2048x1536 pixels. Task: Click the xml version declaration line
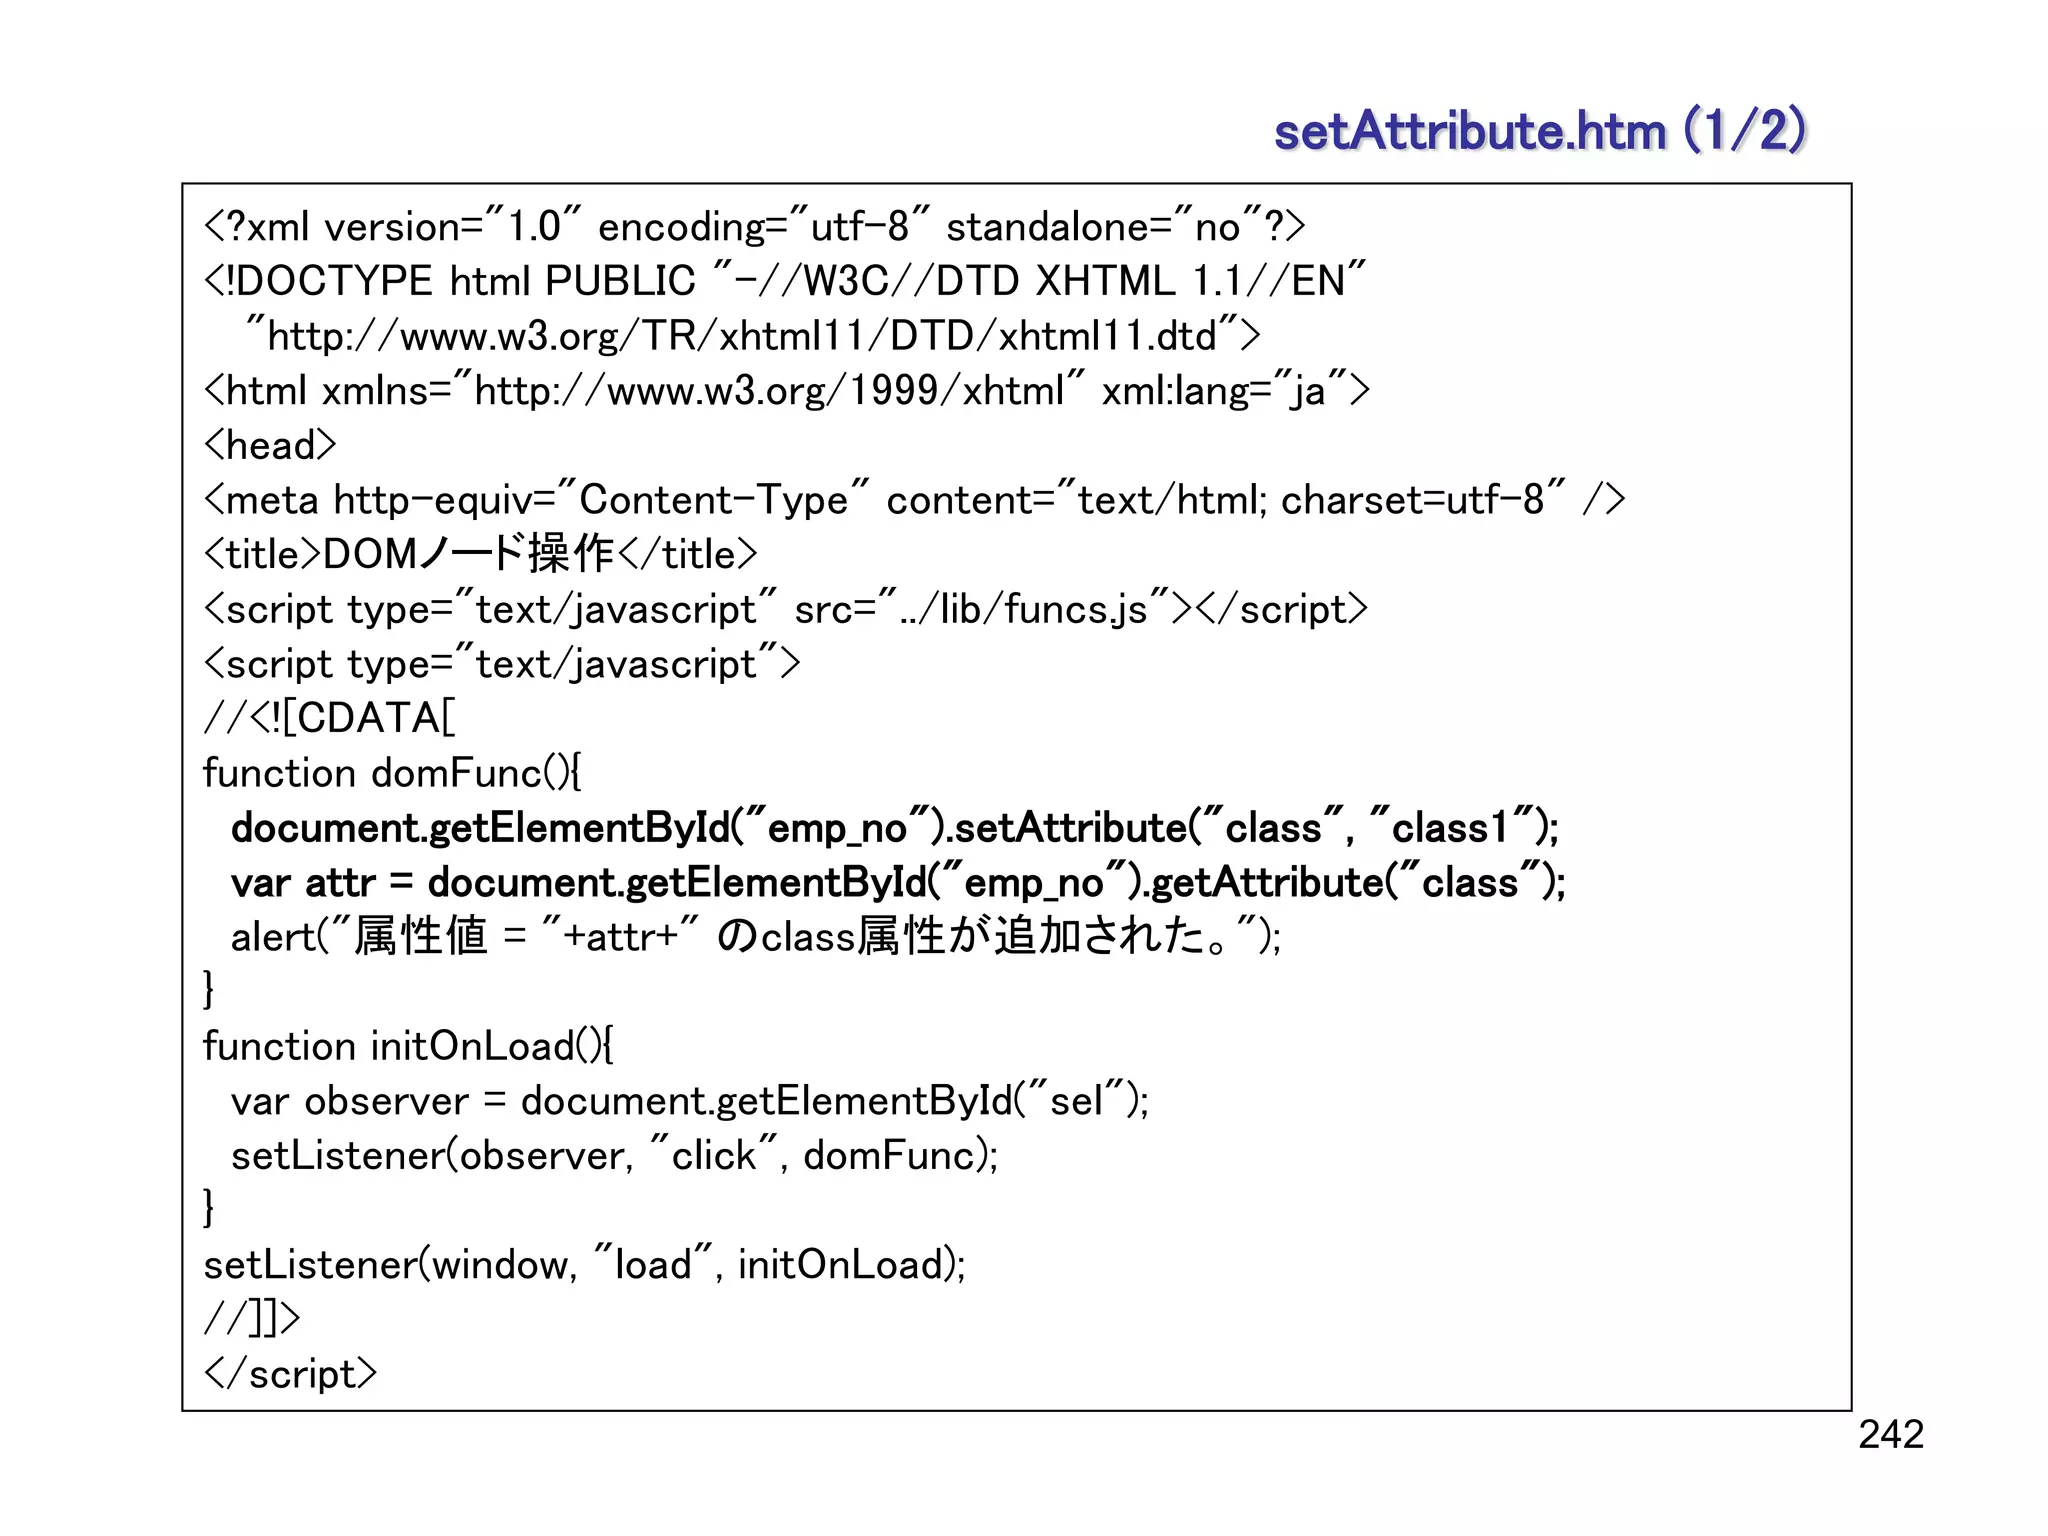[x=754, y=226]
